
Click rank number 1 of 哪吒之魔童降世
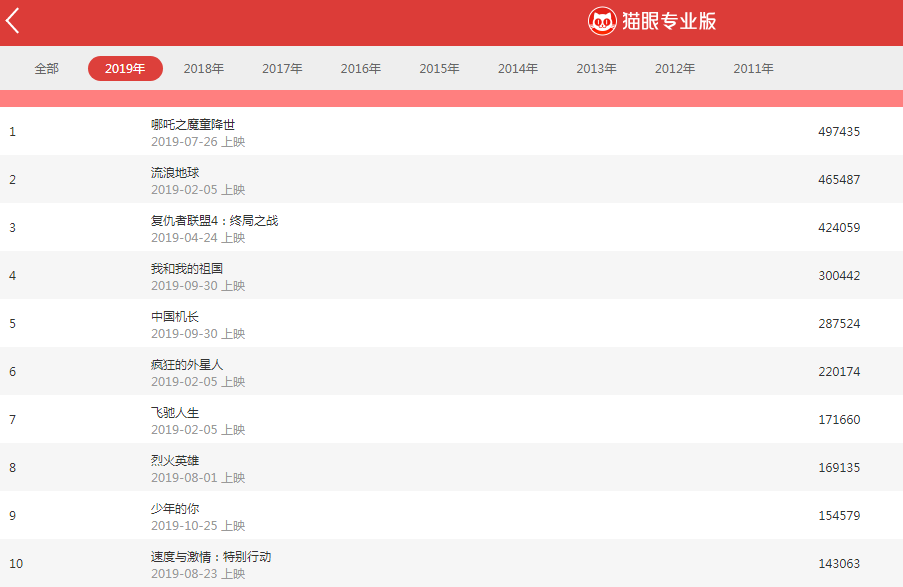point(12,131)
